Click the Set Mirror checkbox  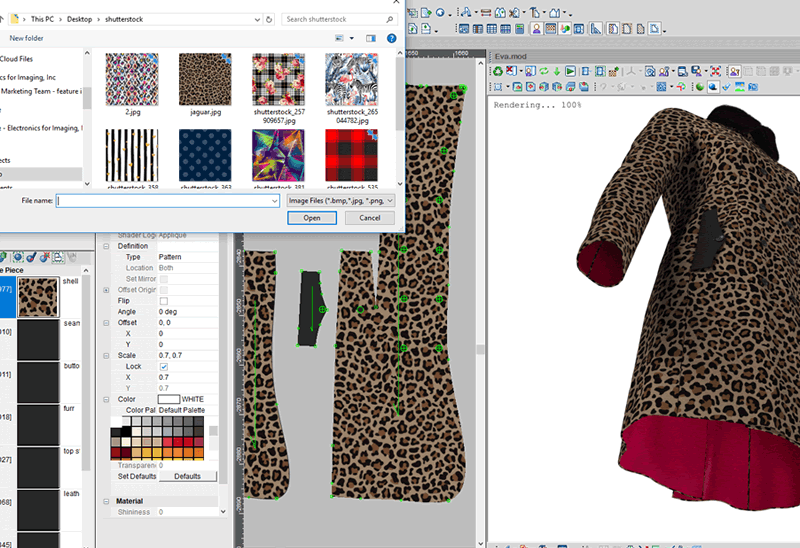click(x=164, y=279)
